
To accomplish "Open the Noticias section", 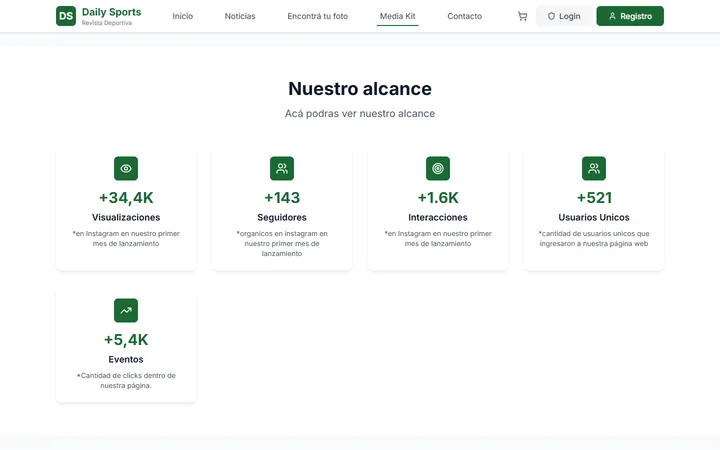I will point(240,16).
